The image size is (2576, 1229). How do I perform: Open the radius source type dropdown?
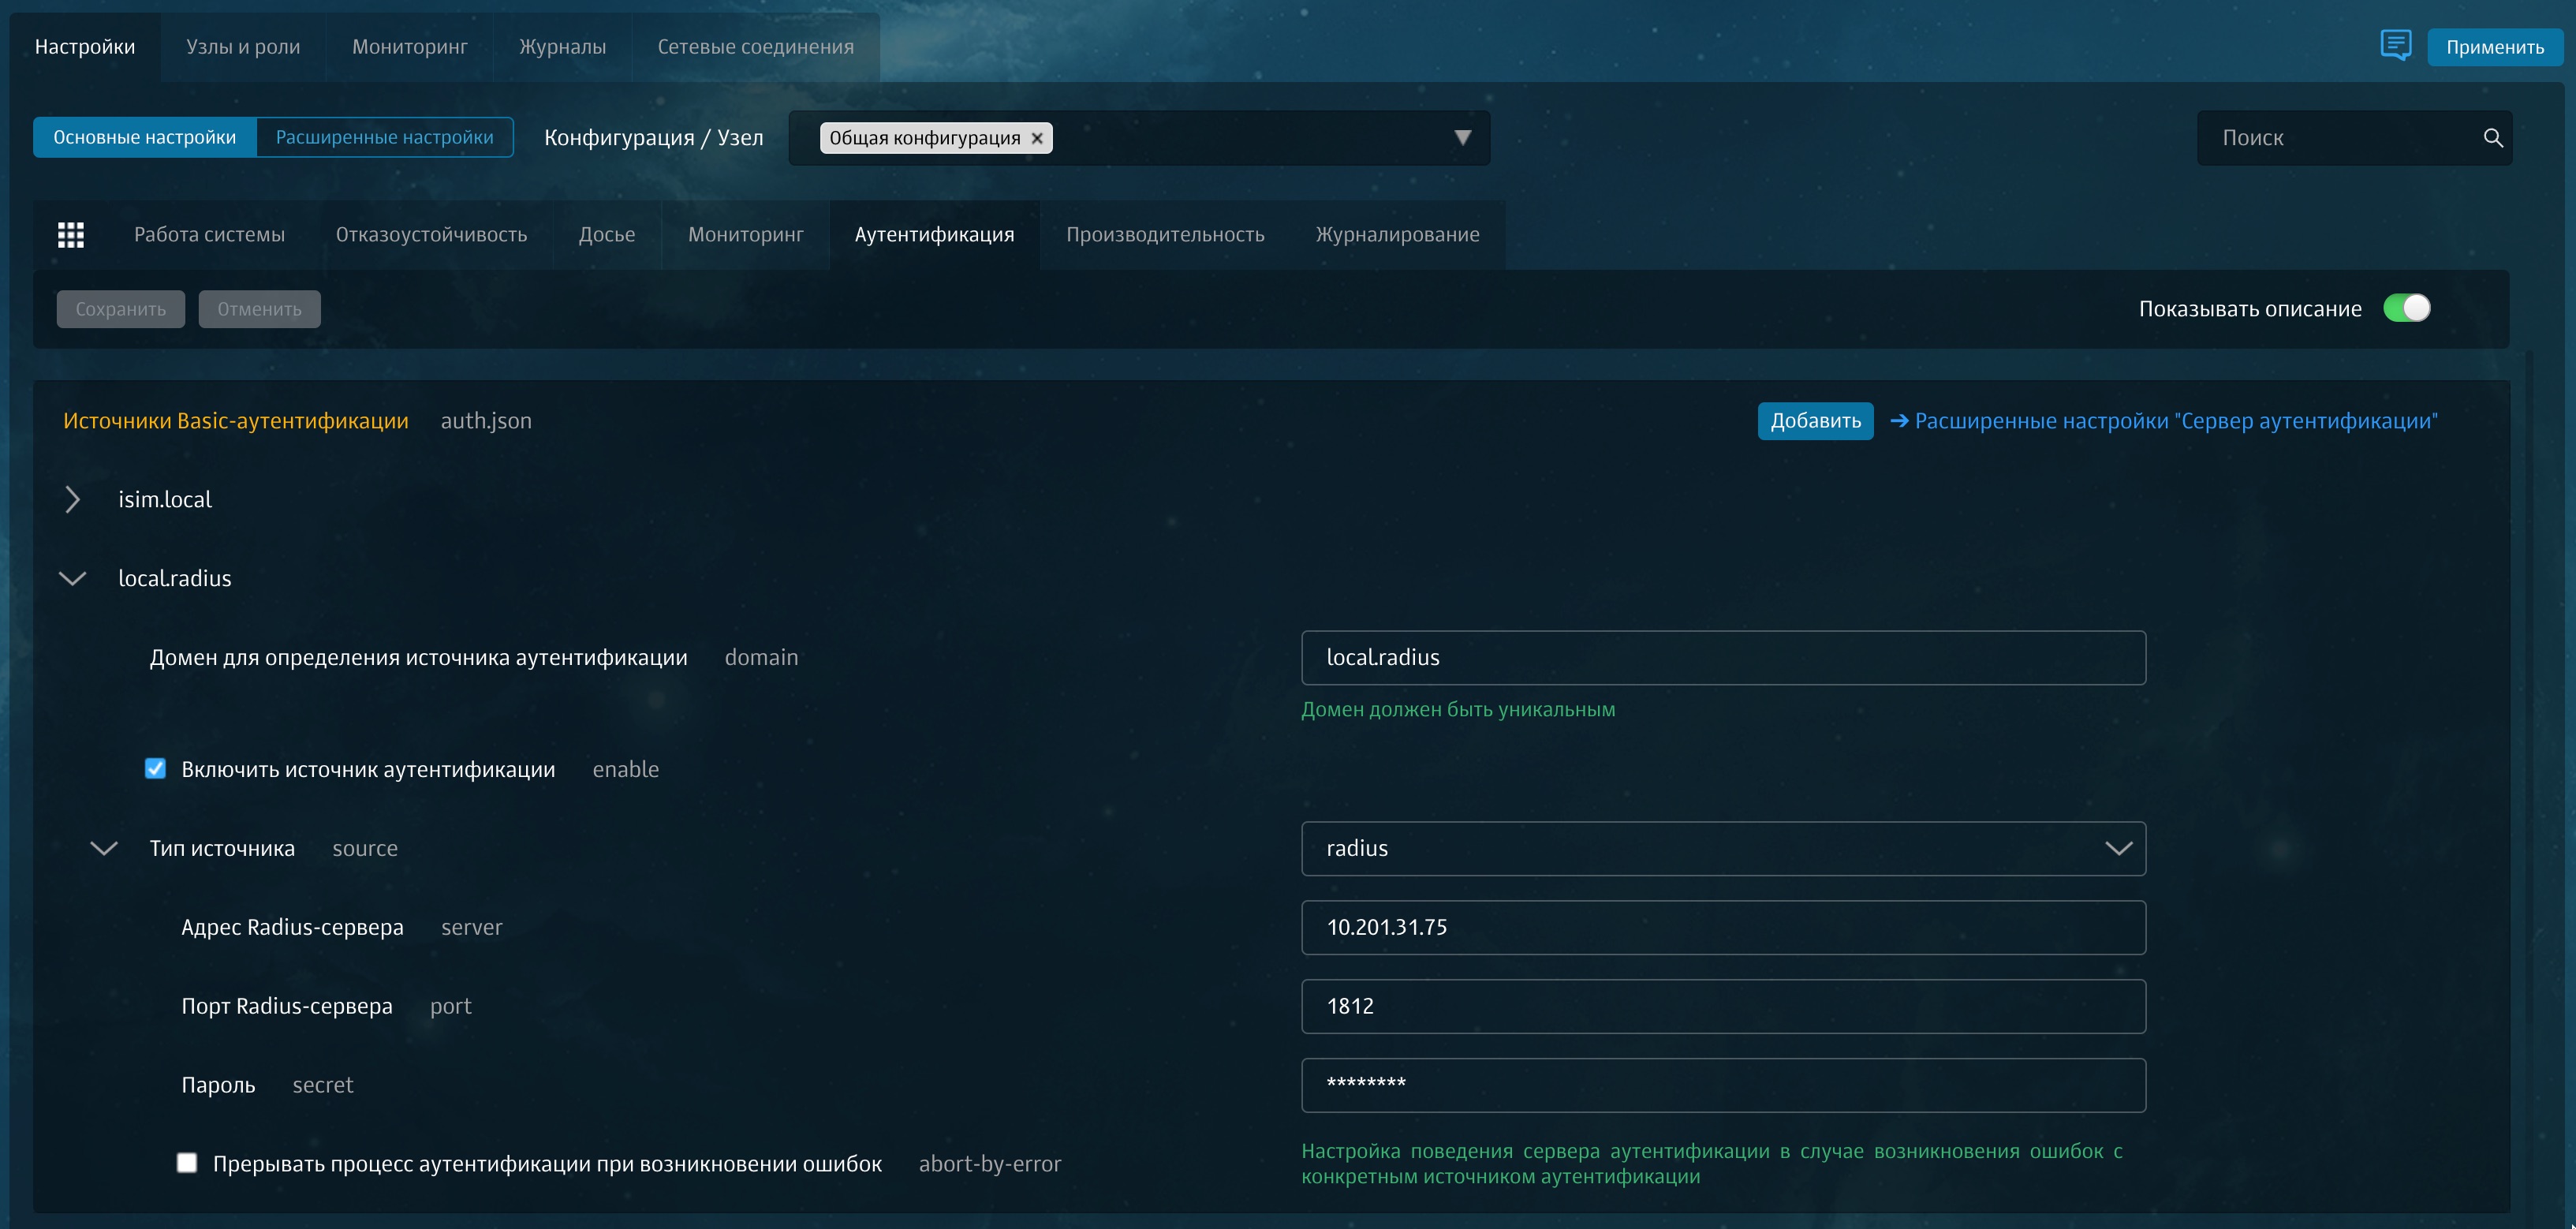[1722, 848]
